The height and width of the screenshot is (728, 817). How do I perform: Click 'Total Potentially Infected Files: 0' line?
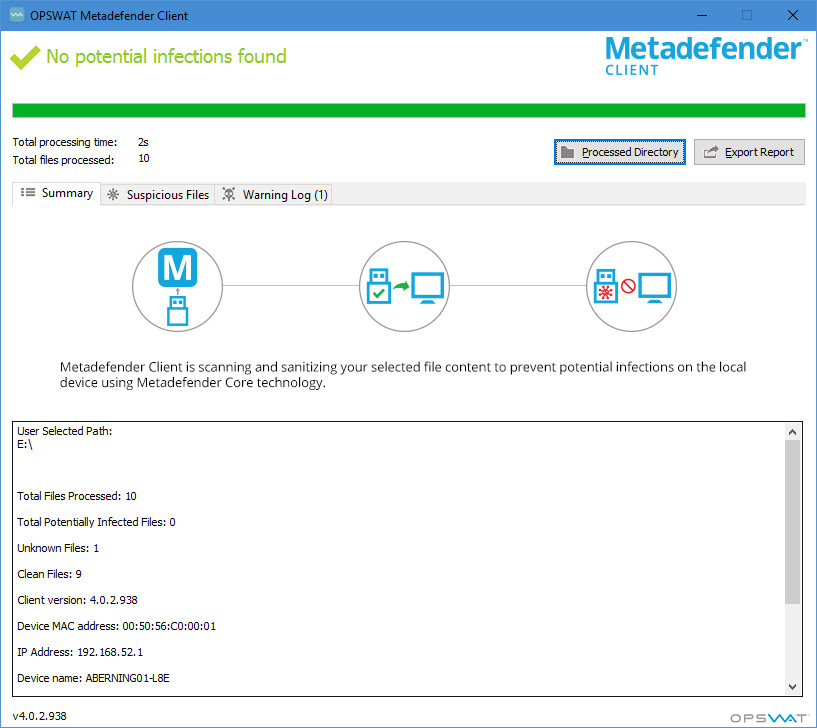point(96,522)
